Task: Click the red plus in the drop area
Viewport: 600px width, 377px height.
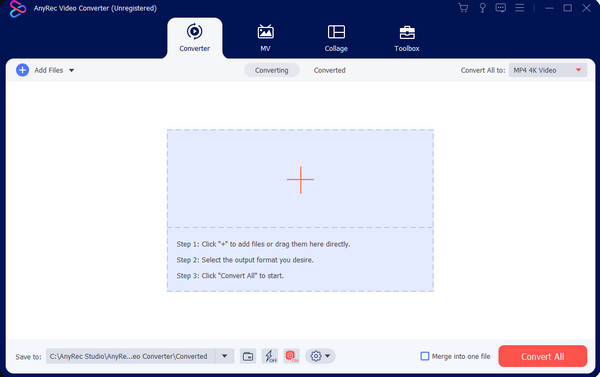Action: coord(300,180)
